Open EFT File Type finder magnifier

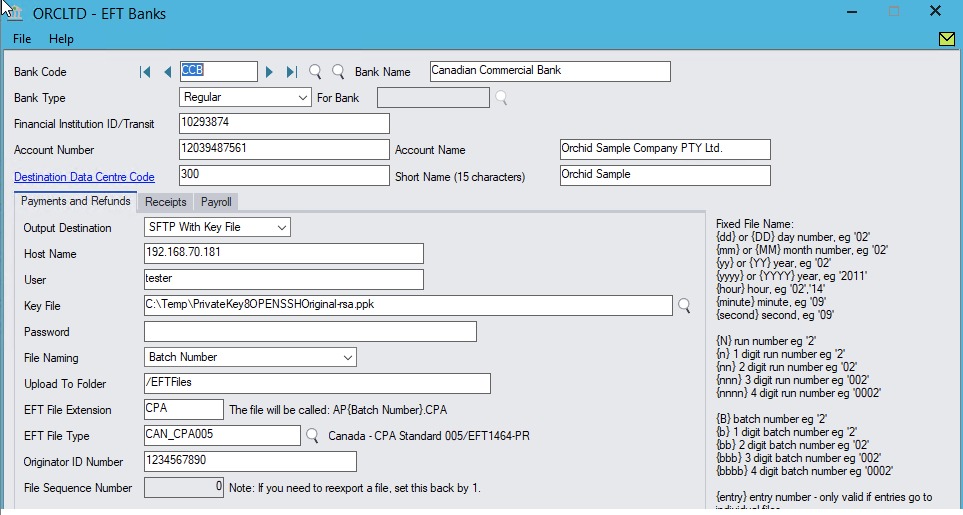click(312, 436)
